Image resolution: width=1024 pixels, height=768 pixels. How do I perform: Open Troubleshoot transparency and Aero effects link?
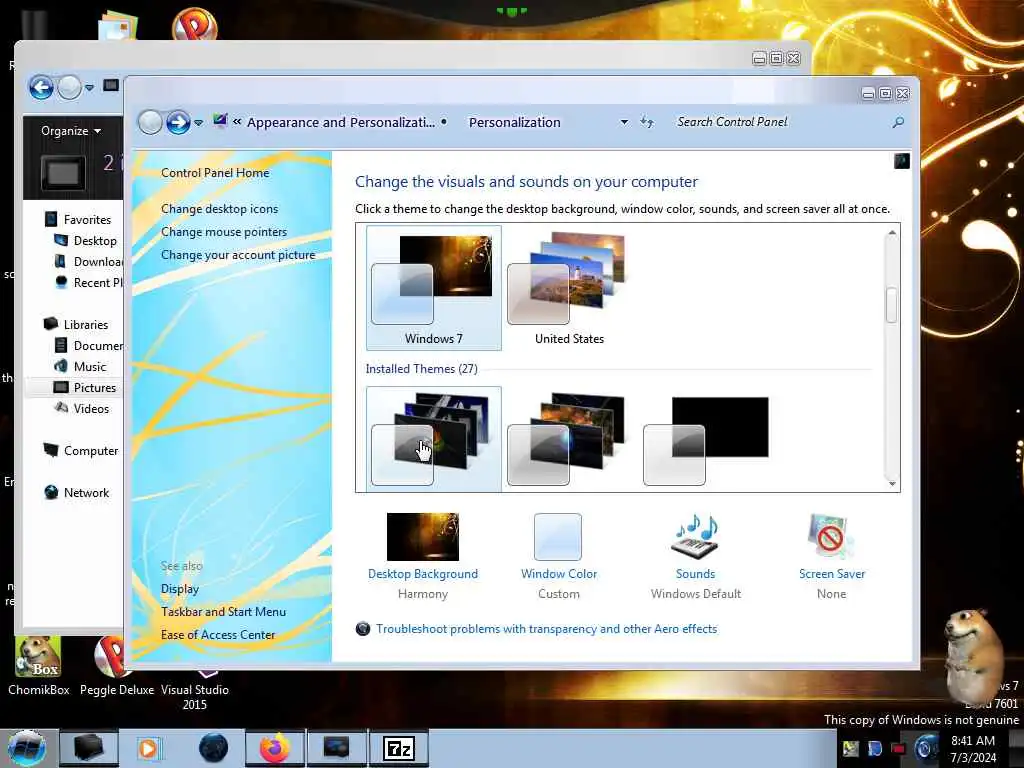point(546,629)
